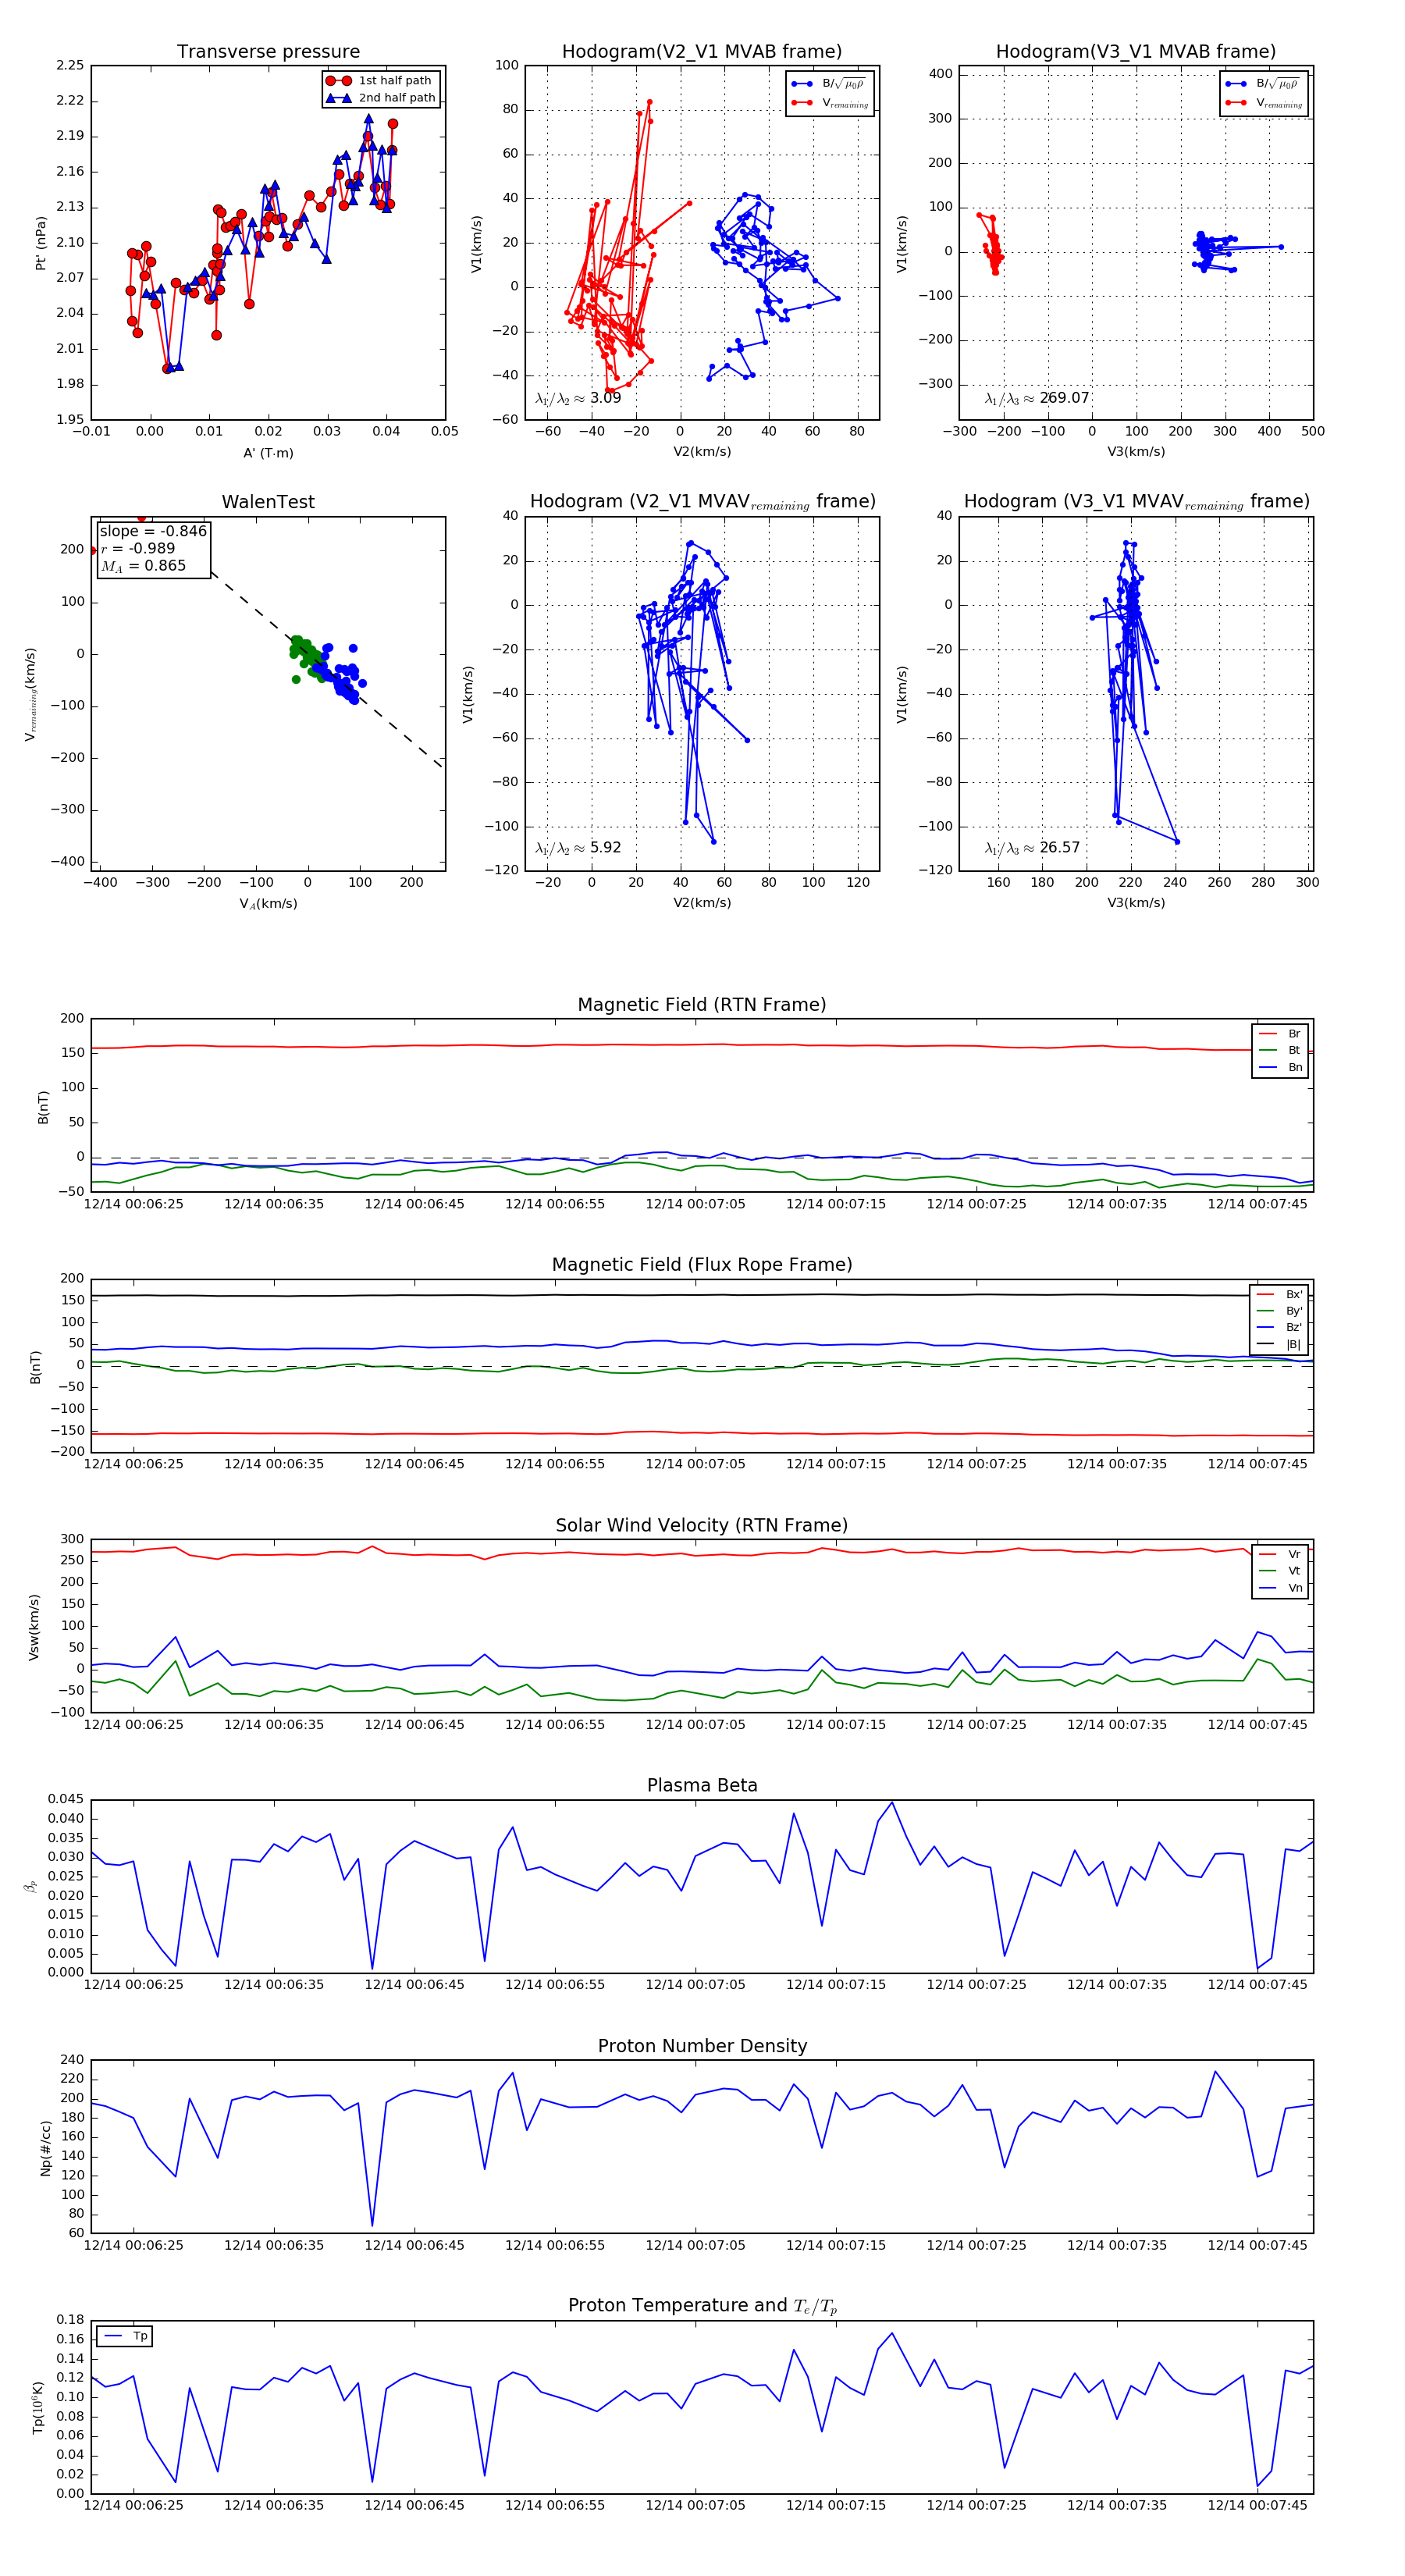1405x2576 pixels.
Task: Click the 'Hodogram(V2_V1 MVAB frame)' title
Action: (702, 52)
